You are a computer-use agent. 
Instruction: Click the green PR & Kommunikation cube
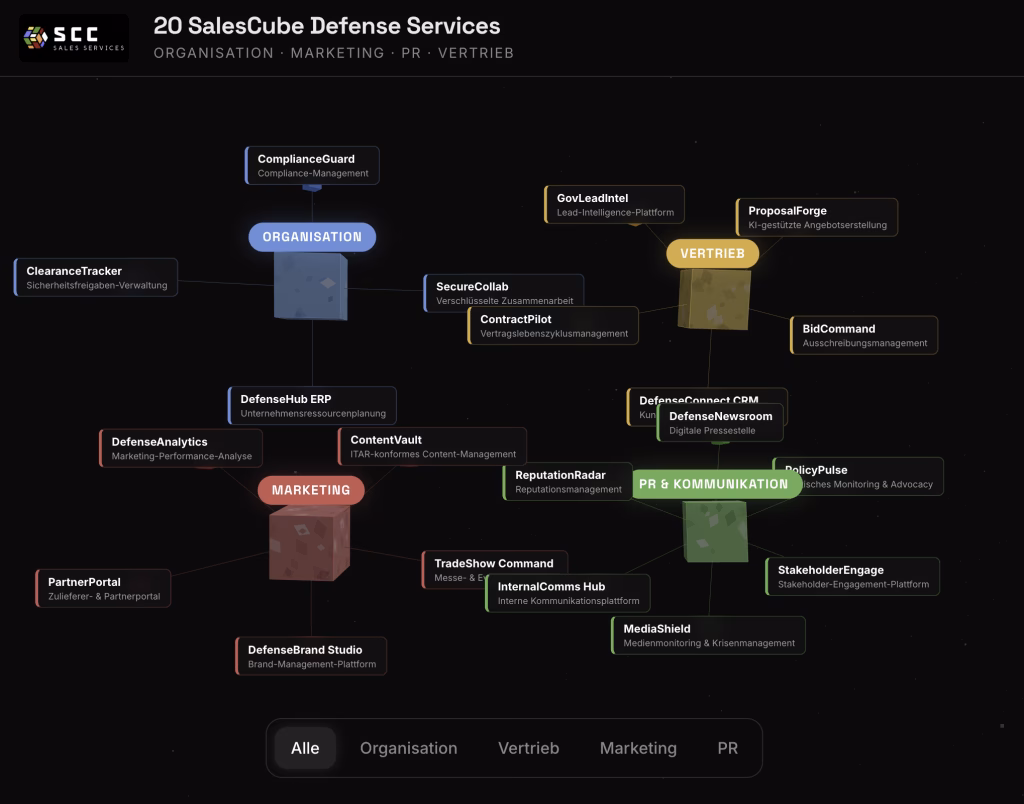click(714, 530)
